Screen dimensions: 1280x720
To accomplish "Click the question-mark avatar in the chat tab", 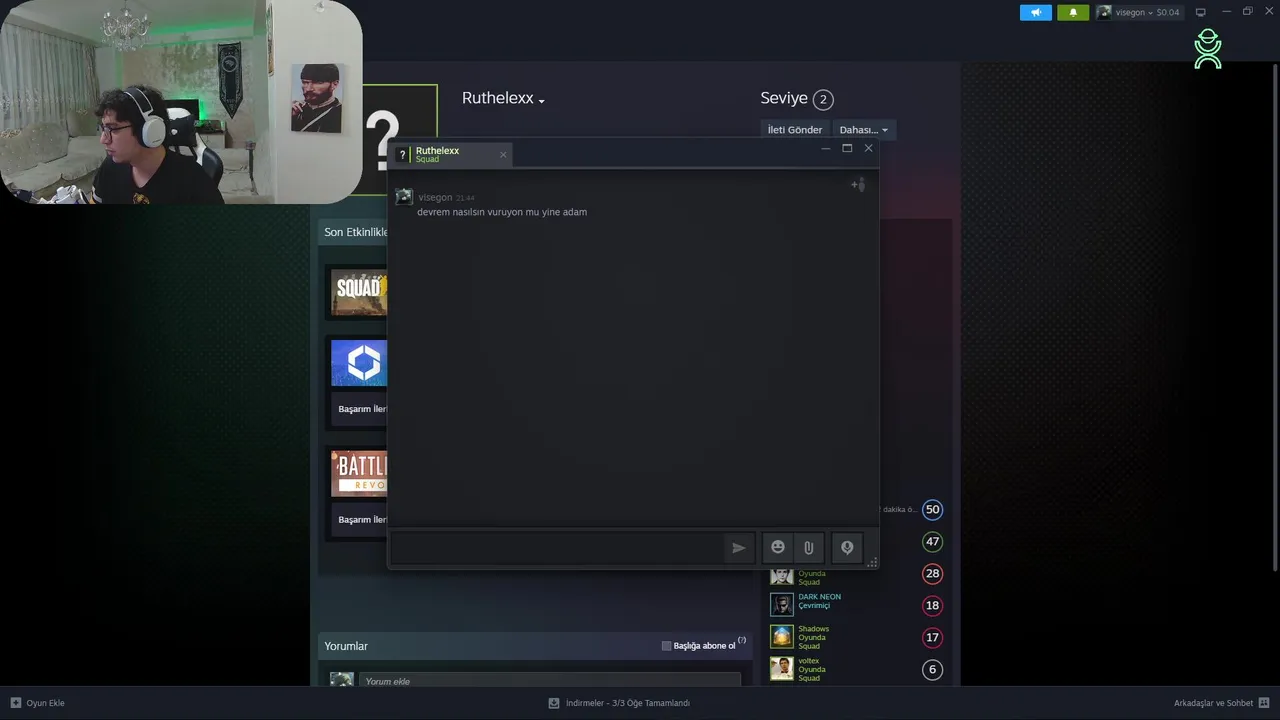I will 403,155.
